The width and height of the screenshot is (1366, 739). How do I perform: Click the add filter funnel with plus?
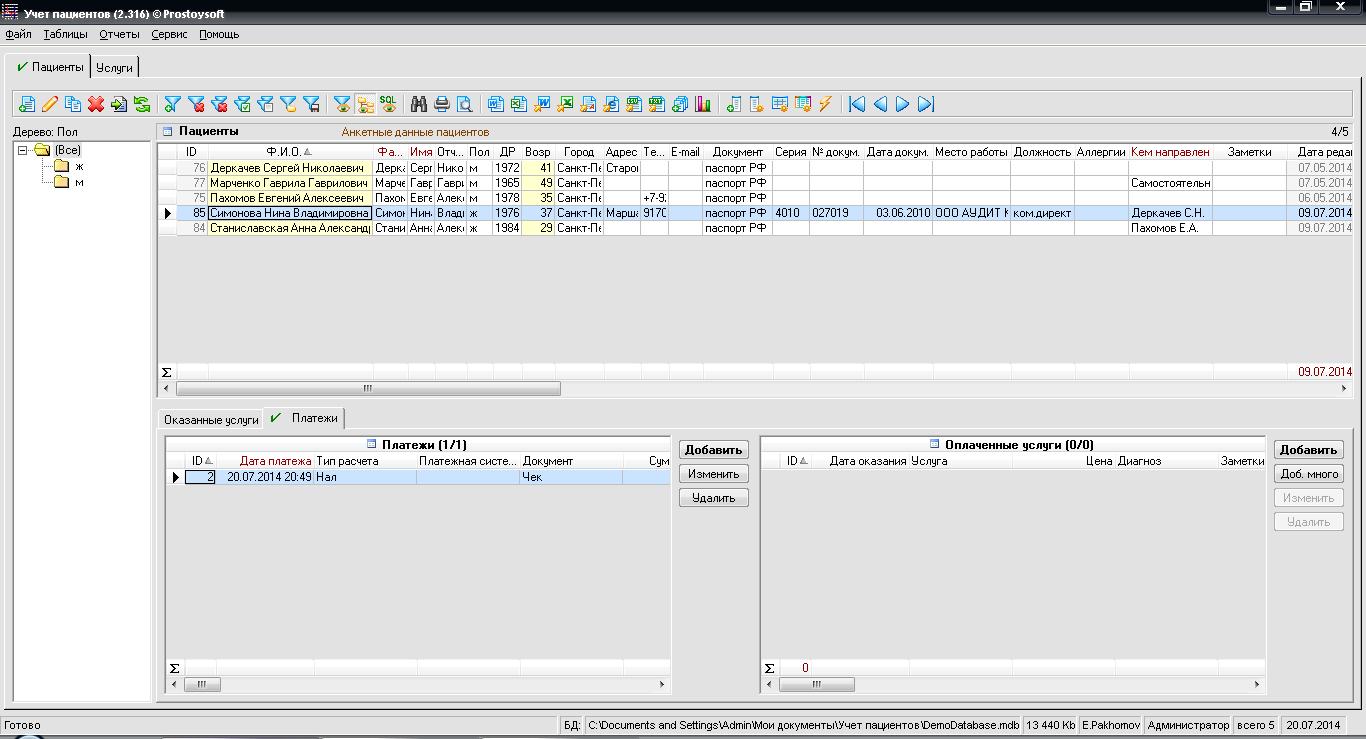tap(172, 104)
